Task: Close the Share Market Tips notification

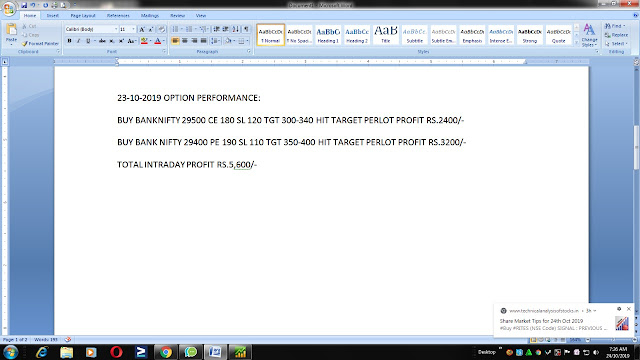Action: coord(629,309)
